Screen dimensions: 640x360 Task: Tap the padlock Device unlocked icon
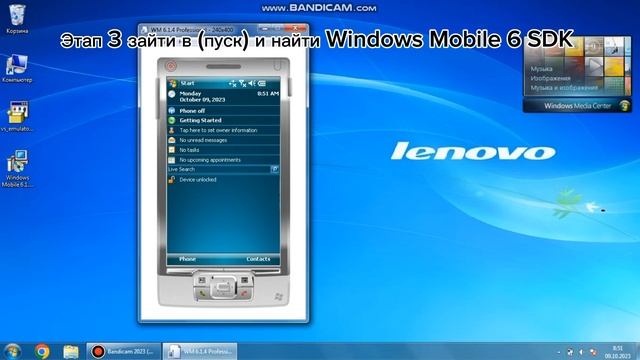click(x=172, y=180)
